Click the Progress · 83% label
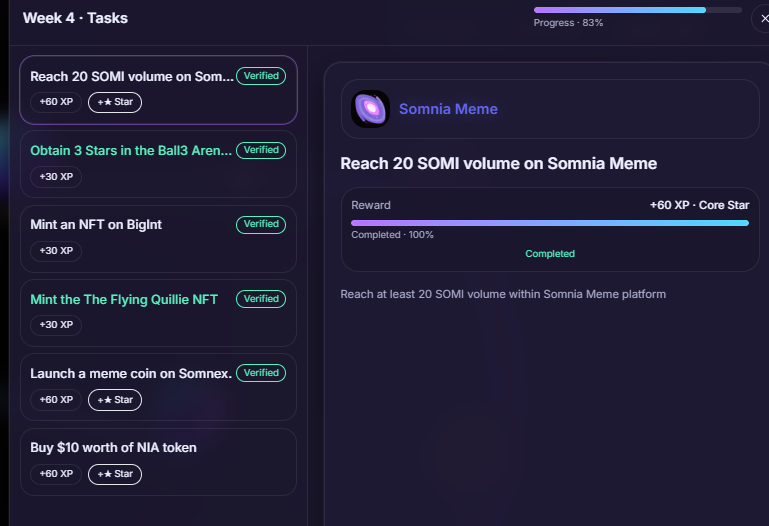Image resolution: width=769 pixels, height=526 pixels. tap(568, 23)
